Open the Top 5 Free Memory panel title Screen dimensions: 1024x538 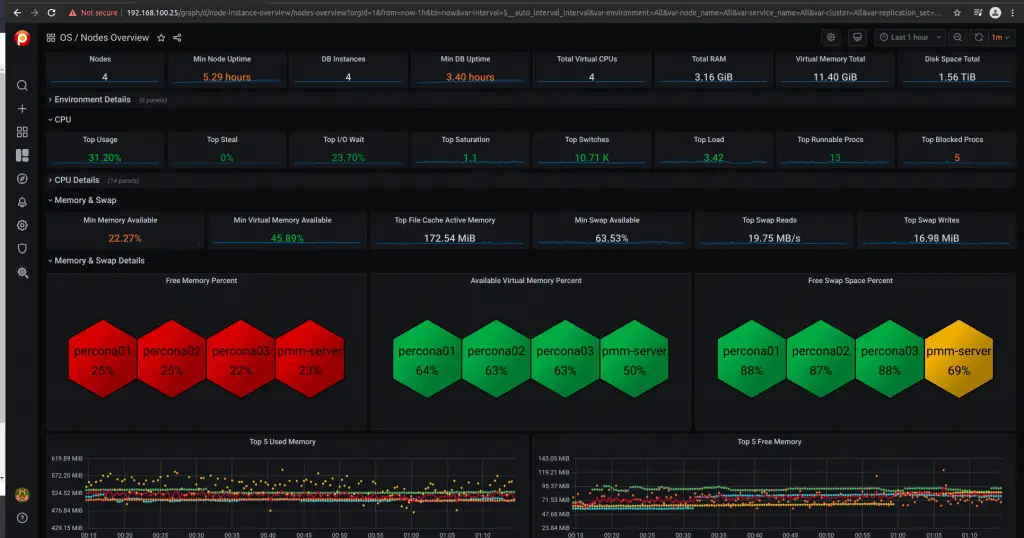point(769,442)
